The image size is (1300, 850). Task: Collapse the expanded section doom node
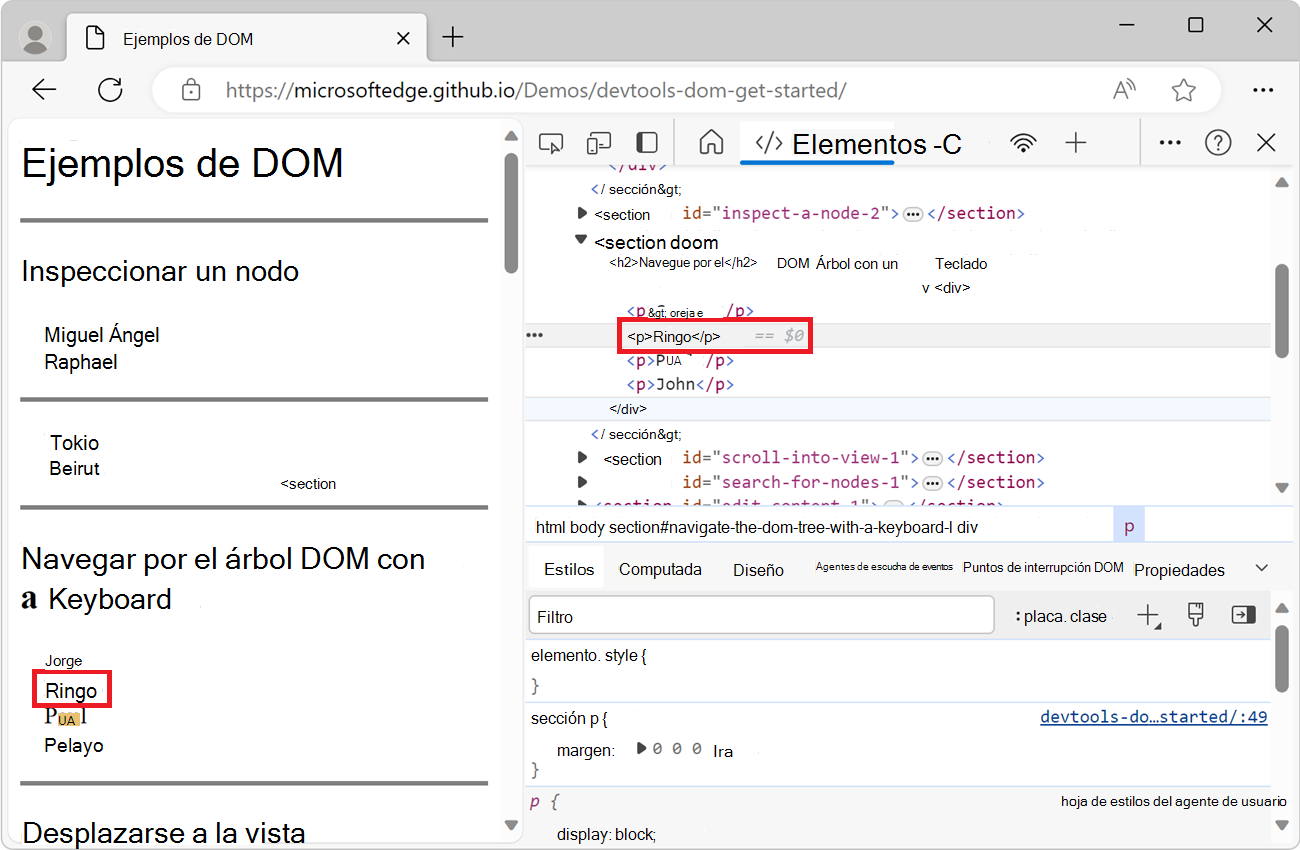581,240
